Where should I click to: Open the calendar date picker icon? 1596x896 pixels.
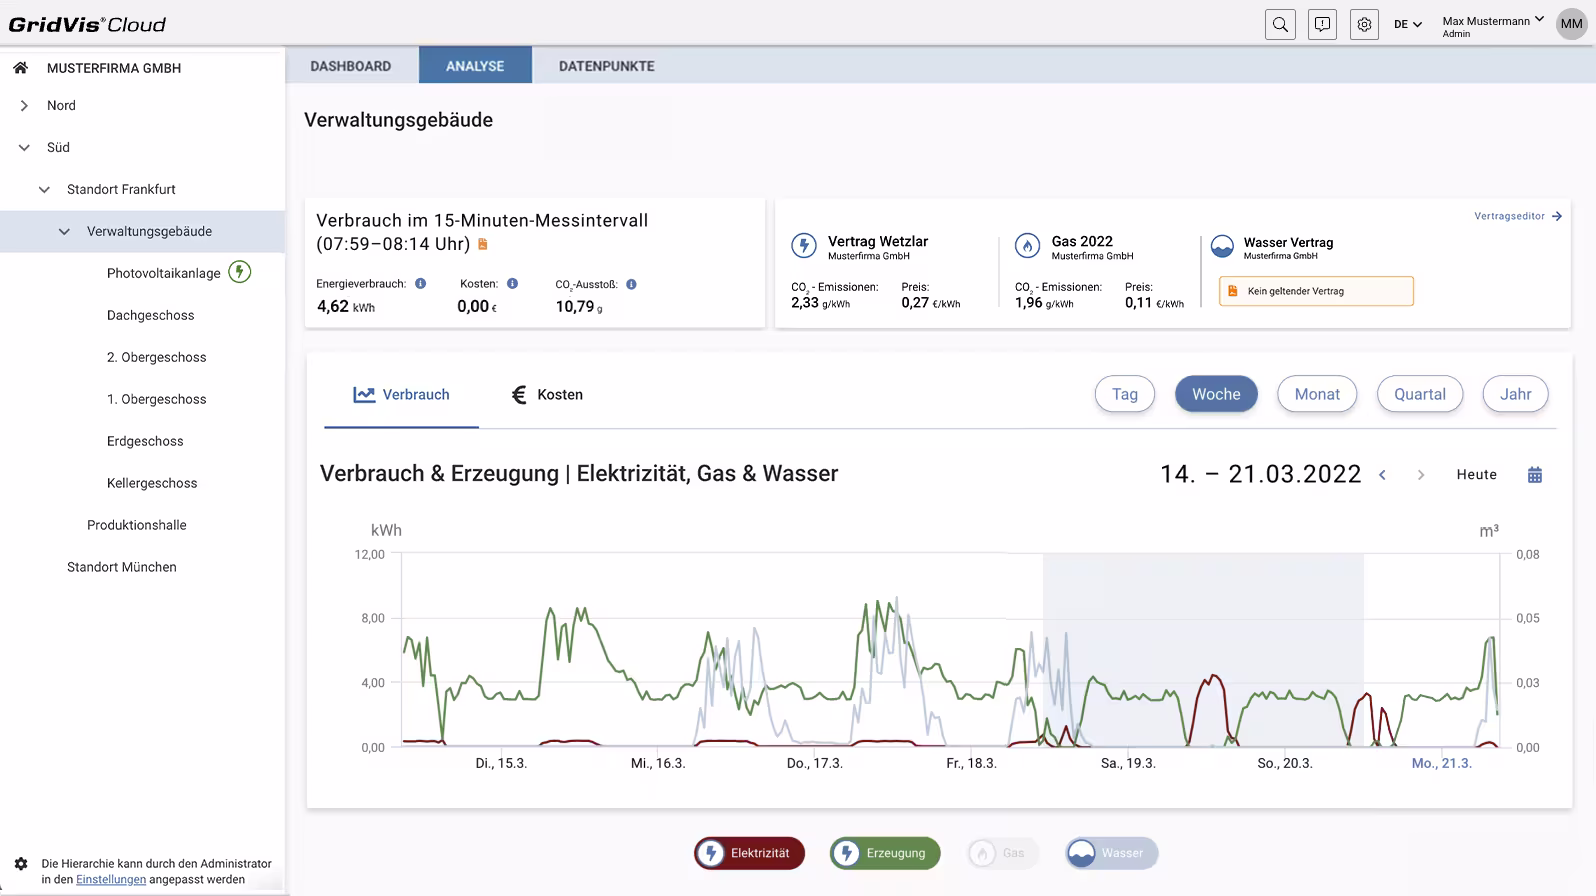(1535, 475)
